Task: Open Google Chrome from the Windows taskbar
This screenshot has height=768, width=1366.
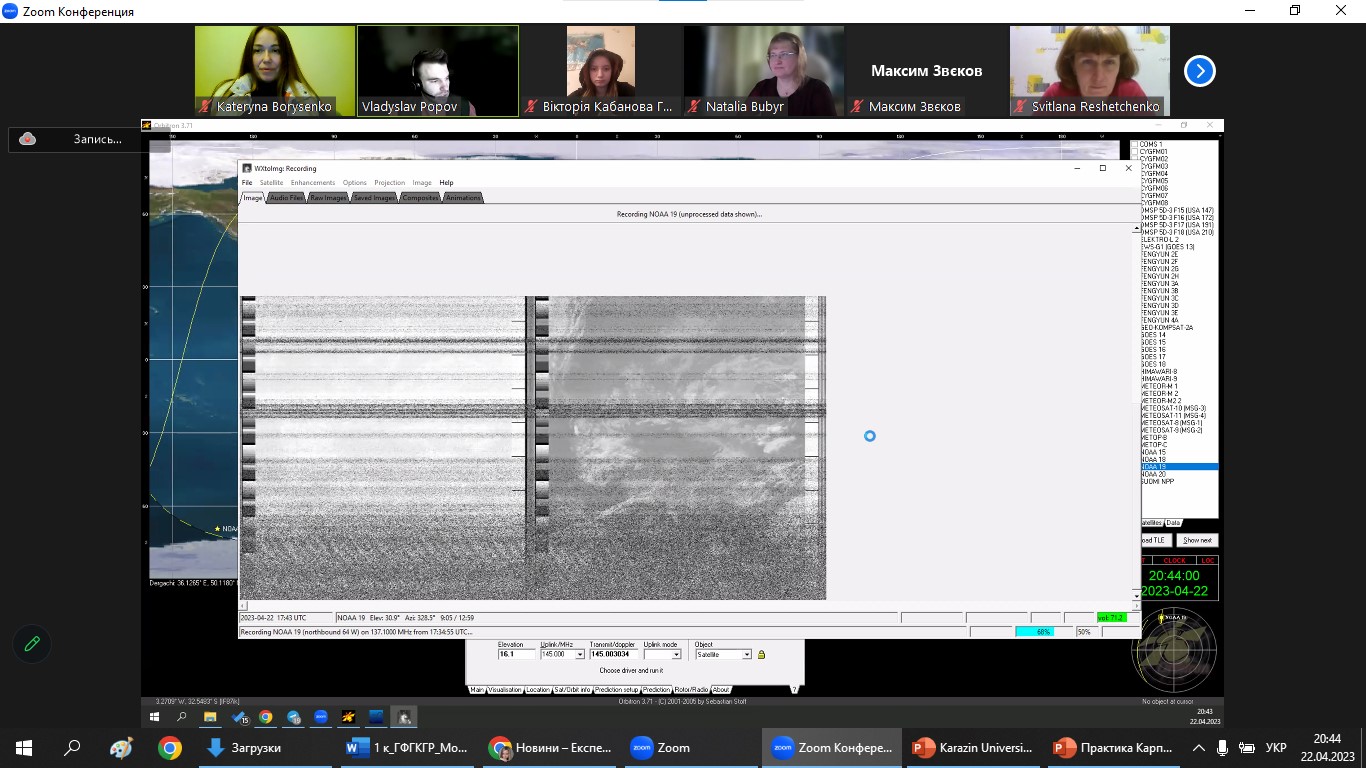Action: [169, 747]
